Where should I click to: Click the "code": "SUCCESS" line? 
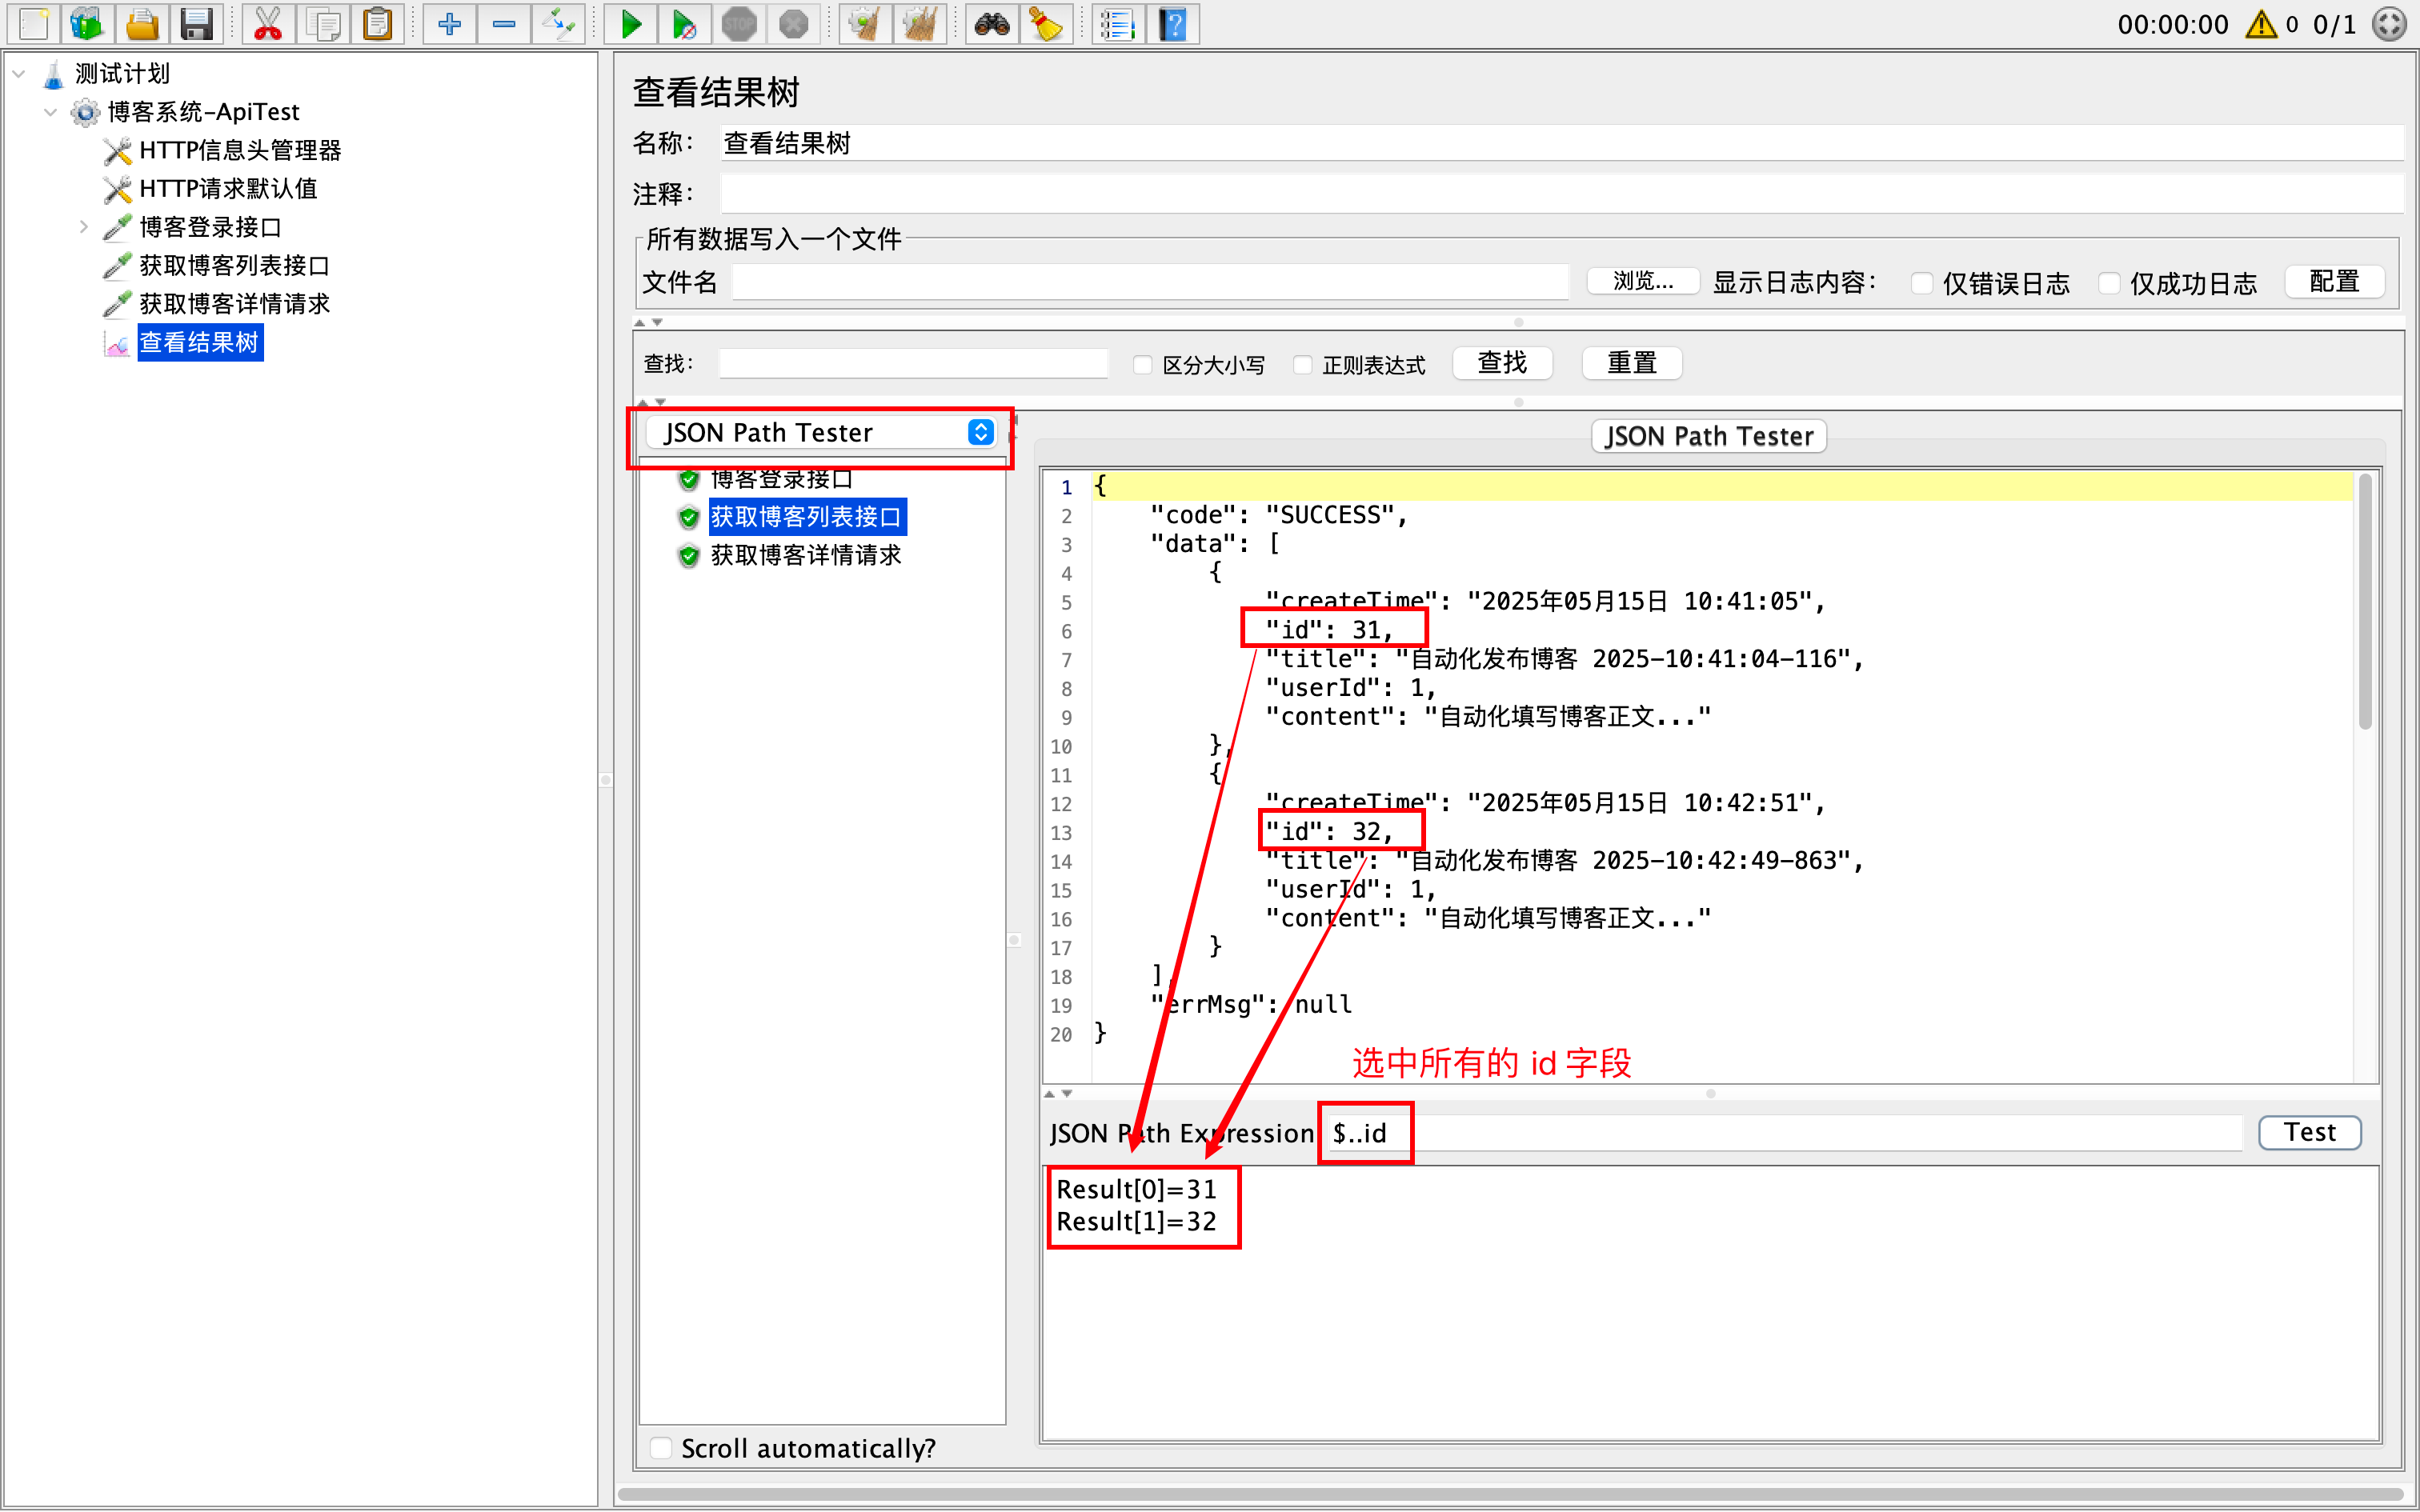[x=1278, y=515]
